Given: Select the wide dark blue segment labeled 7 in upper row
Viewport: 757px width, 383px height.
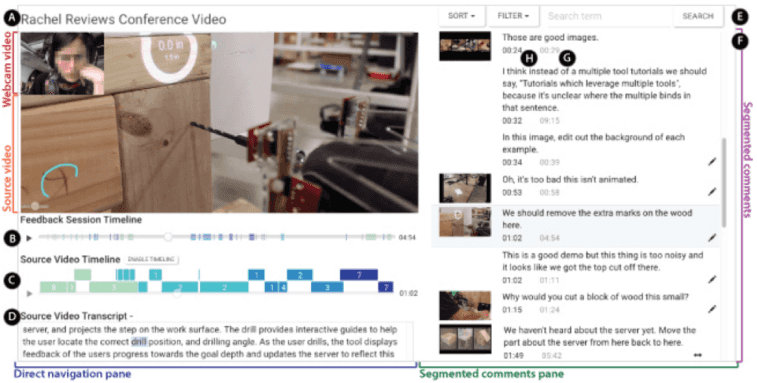Looking at the screenshot, I should tap(359, 275).
